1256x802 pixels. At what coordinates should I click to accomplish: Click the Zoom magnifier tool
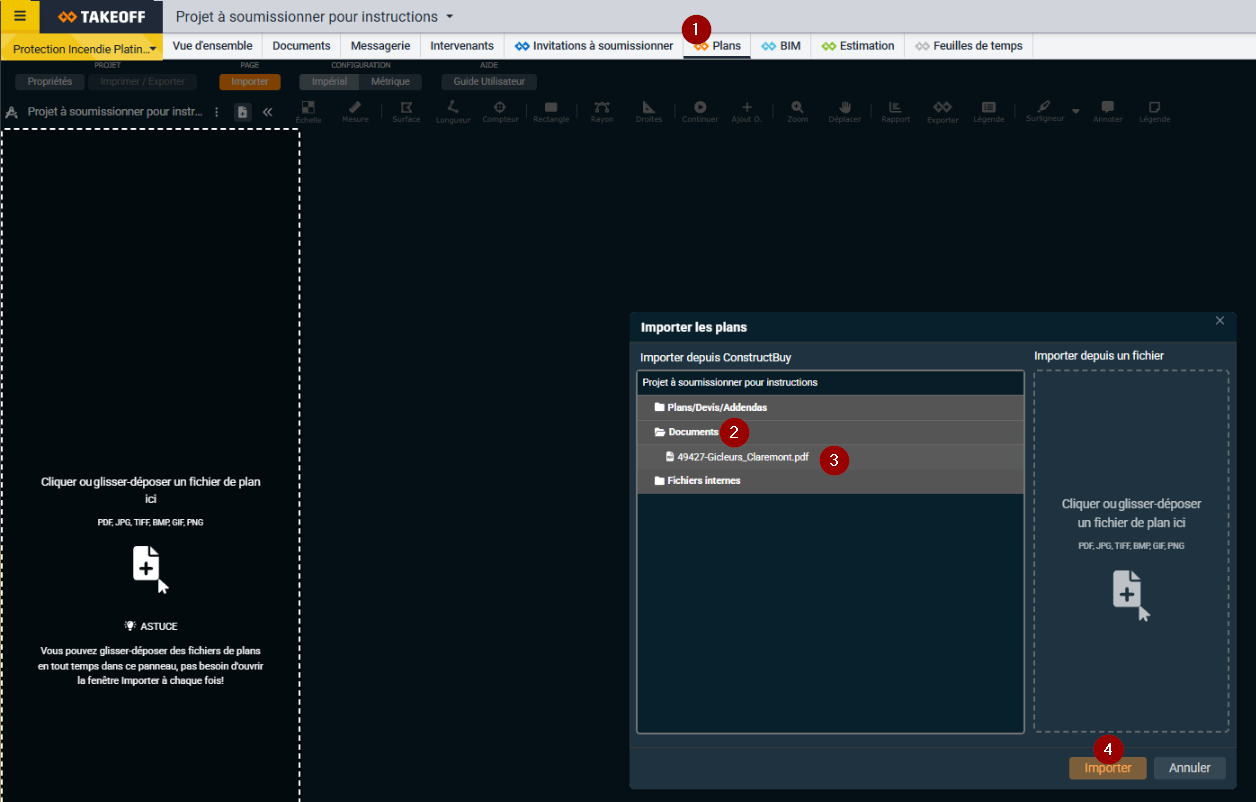click(797, 111)
